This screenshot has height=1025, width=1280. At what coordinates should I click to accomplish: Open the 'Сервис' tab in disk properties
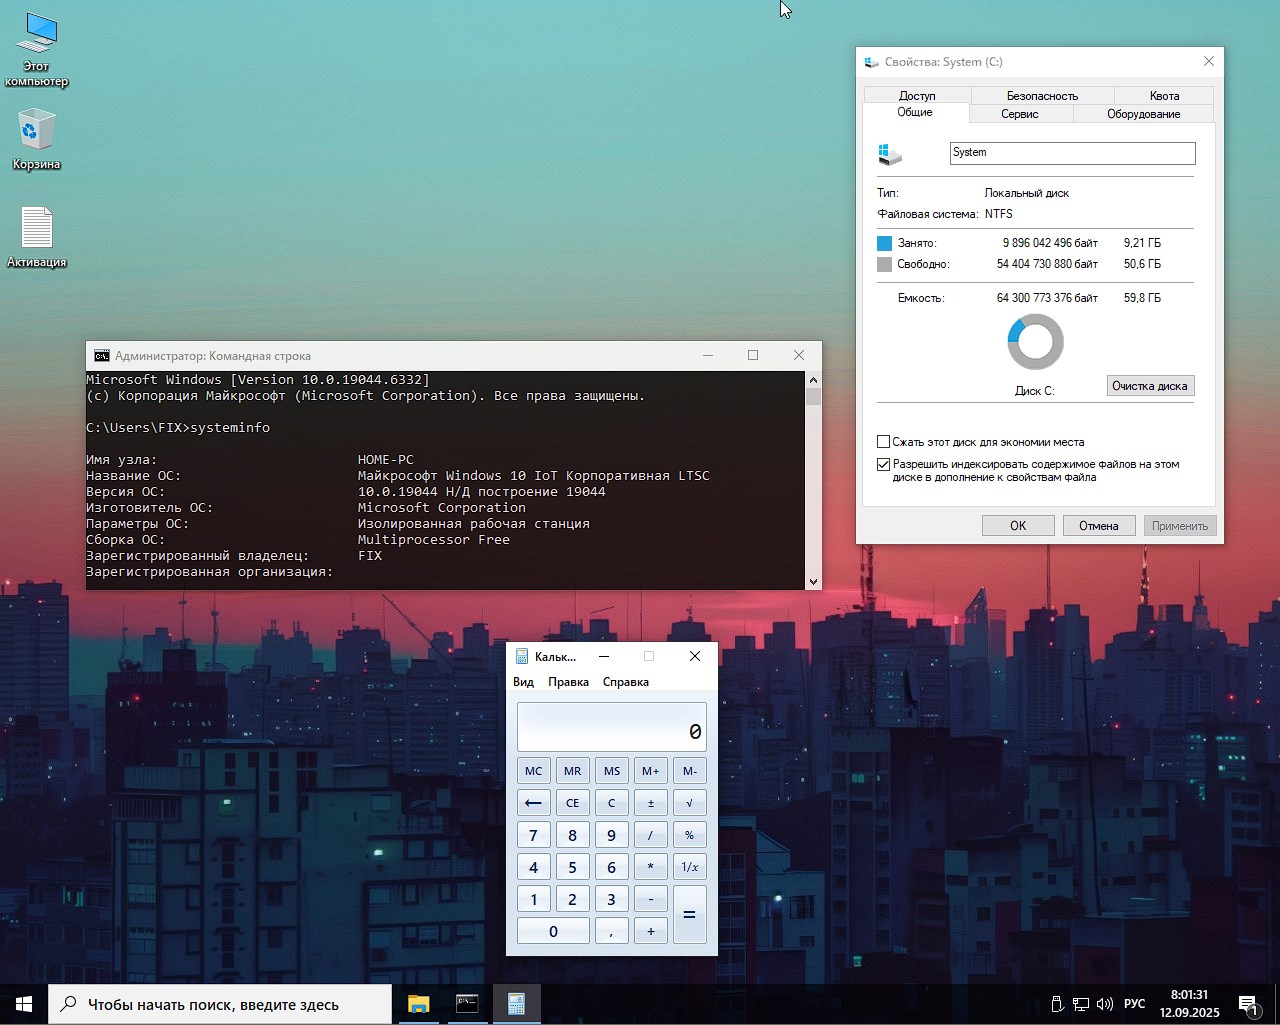(1019, 114)
